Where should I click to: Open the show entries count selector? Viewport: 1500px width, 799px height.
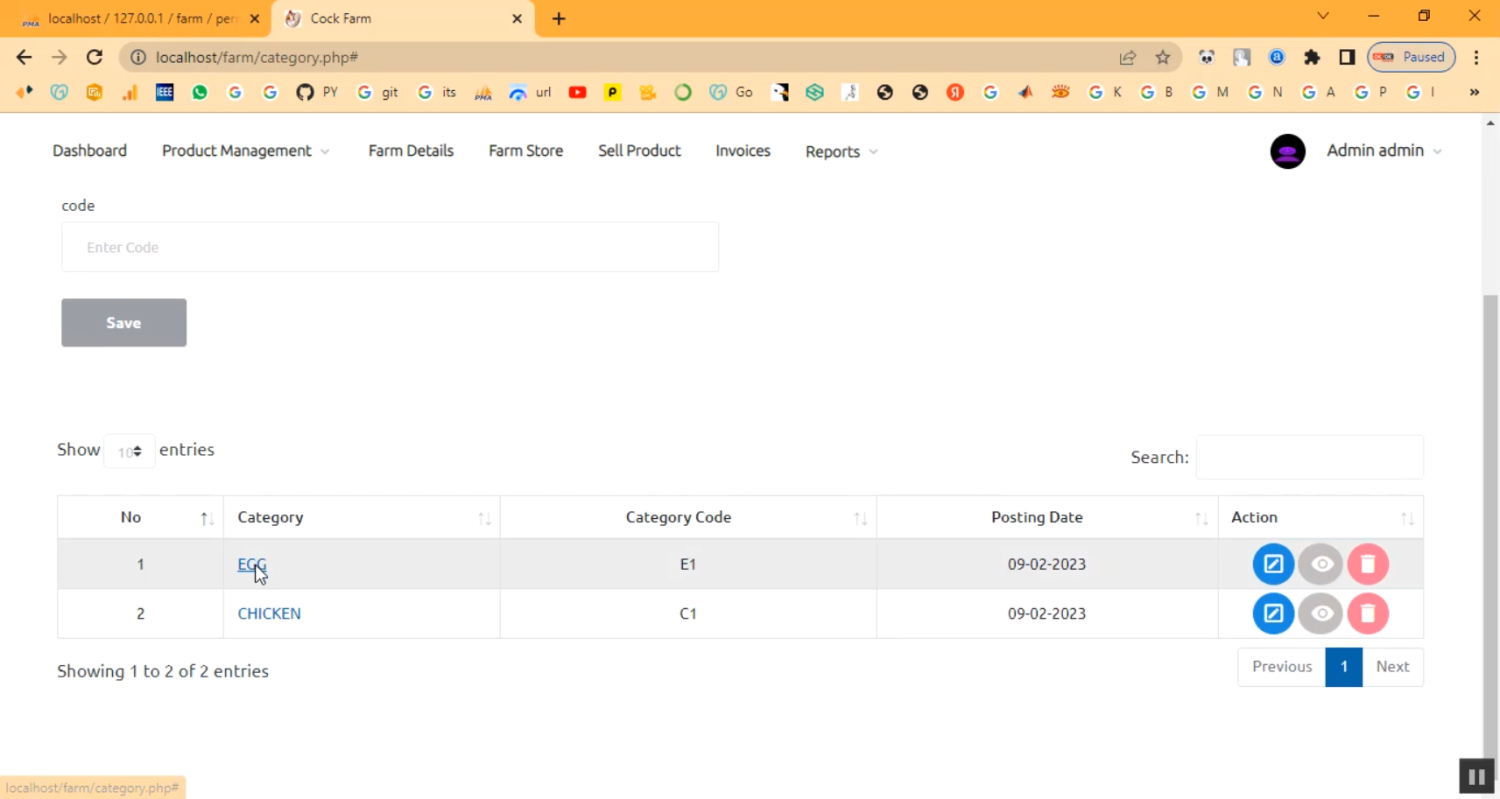point(130,451)
